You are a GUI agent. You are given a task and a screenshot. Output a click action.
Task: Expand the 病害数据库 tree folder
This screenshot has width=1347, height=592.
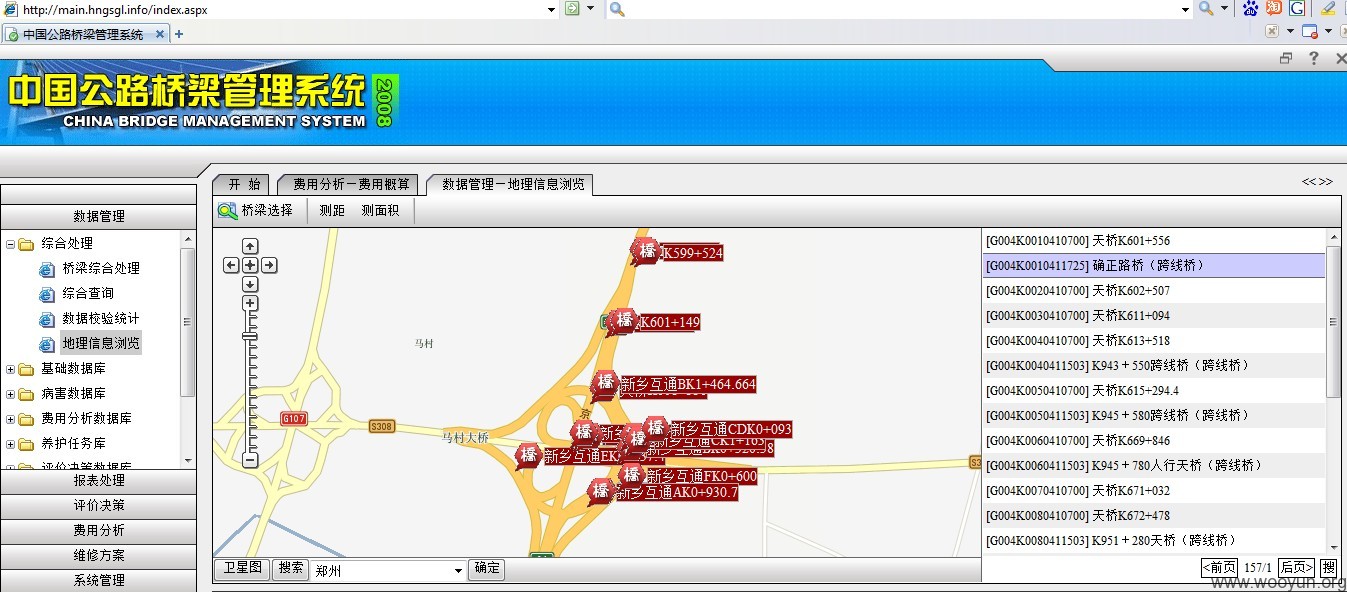(x=10, y=393)
